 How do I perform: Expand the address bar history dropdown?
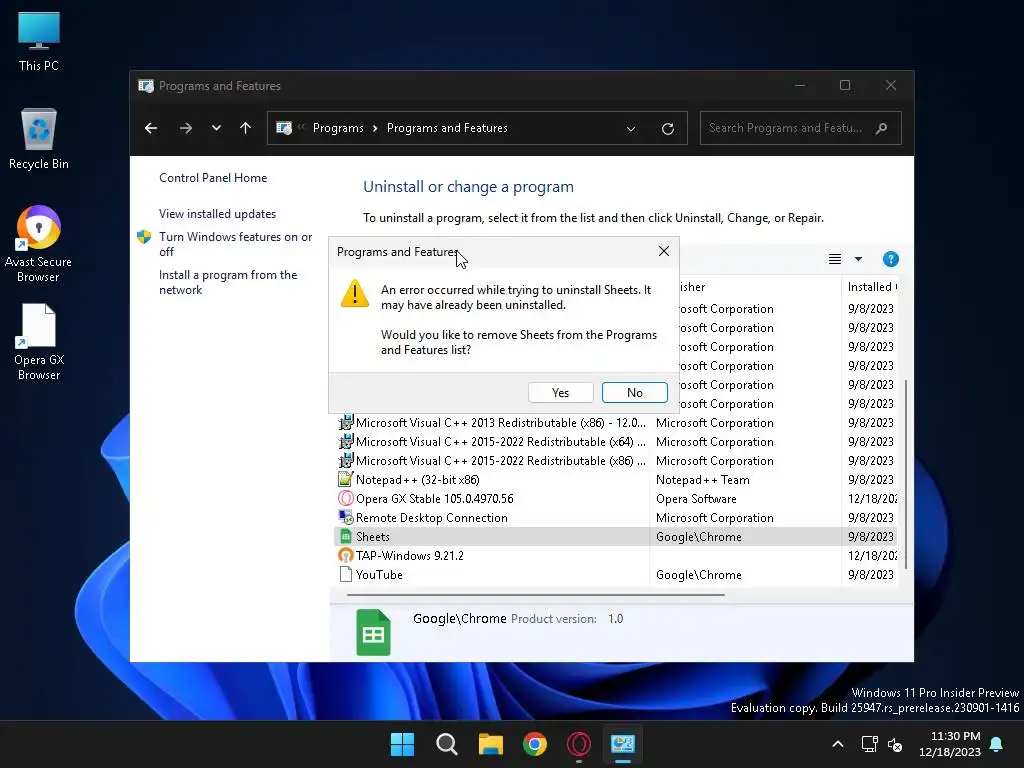[x=631, y=129]
